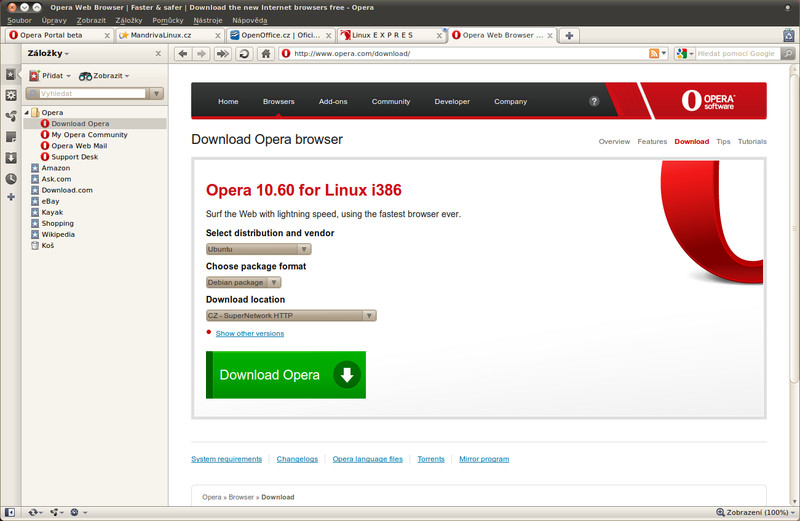
Task: Click the page vertical scrollbar
Action: [x=793, y=230]
